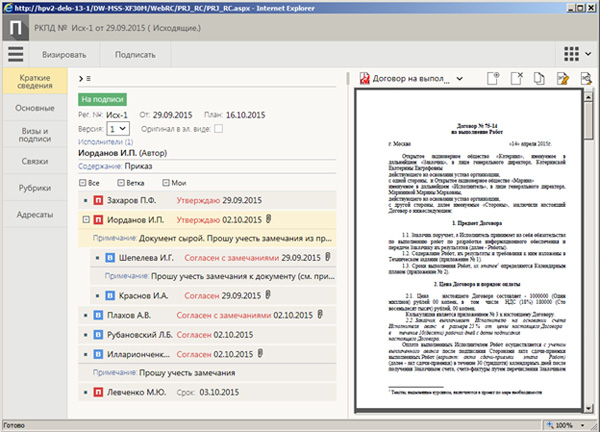Open the Договор на выпол... file dropdown
600x432 pixels.
coord(460,79)
